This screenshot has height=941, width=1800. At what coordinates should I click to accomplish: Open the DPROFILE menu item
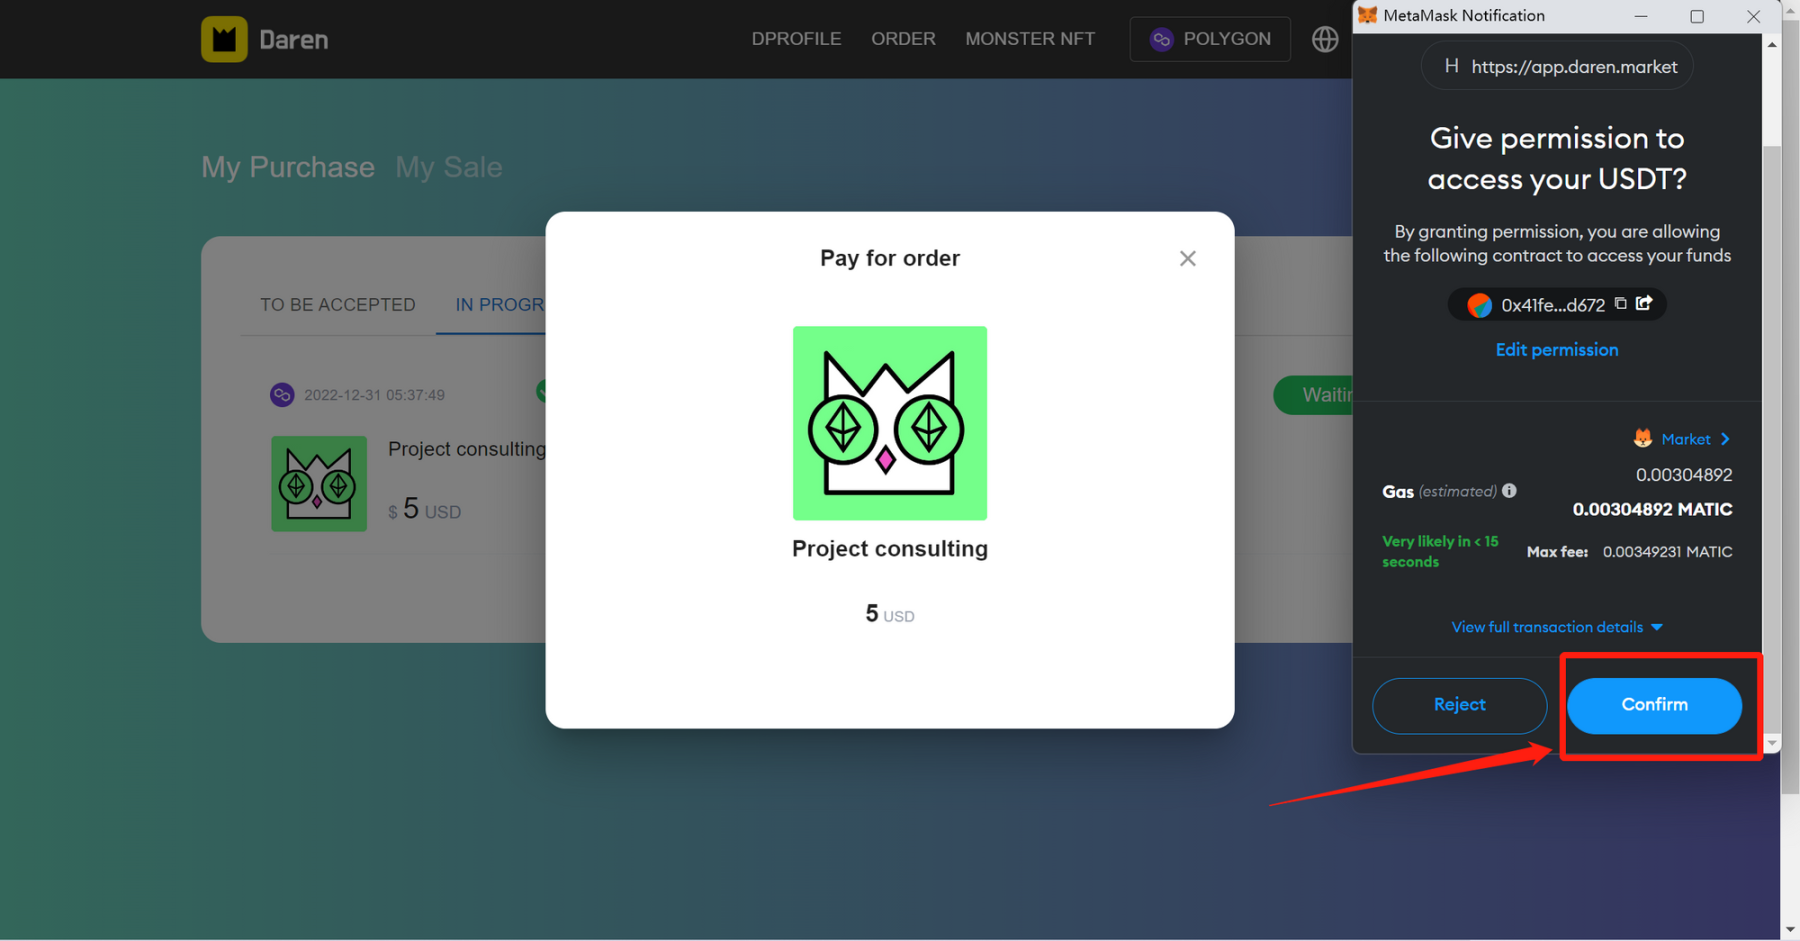pyautogui.click(x=796, y=39)
